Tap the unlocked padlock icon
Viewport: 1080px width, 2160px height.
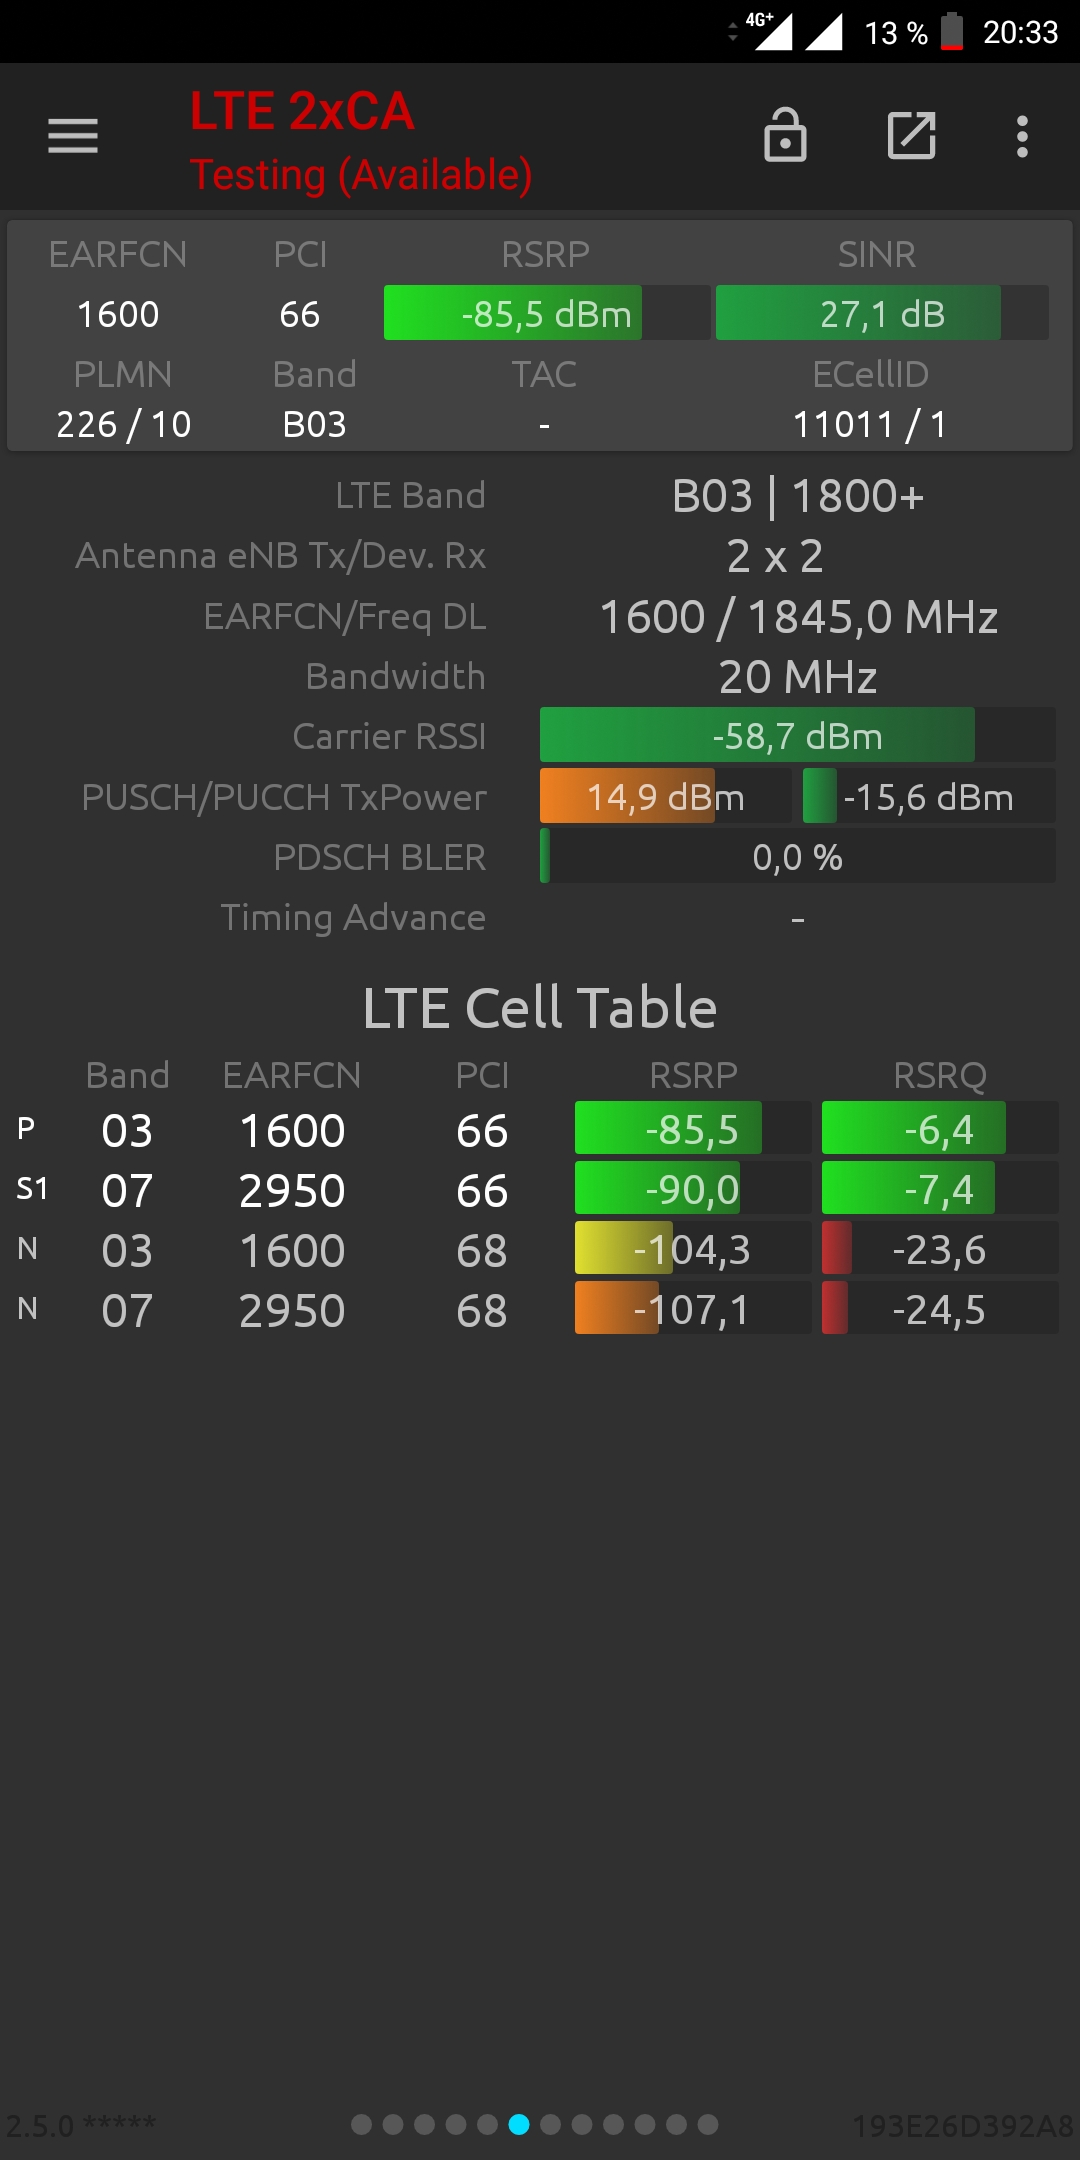tap(785, 135)
